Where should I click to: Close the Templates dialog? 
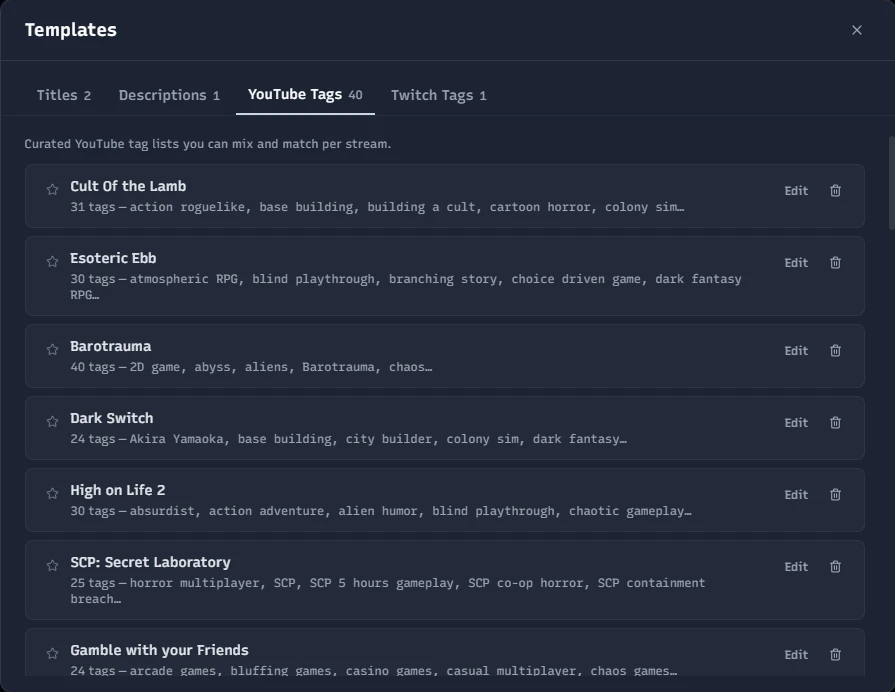tap(857, 30)
